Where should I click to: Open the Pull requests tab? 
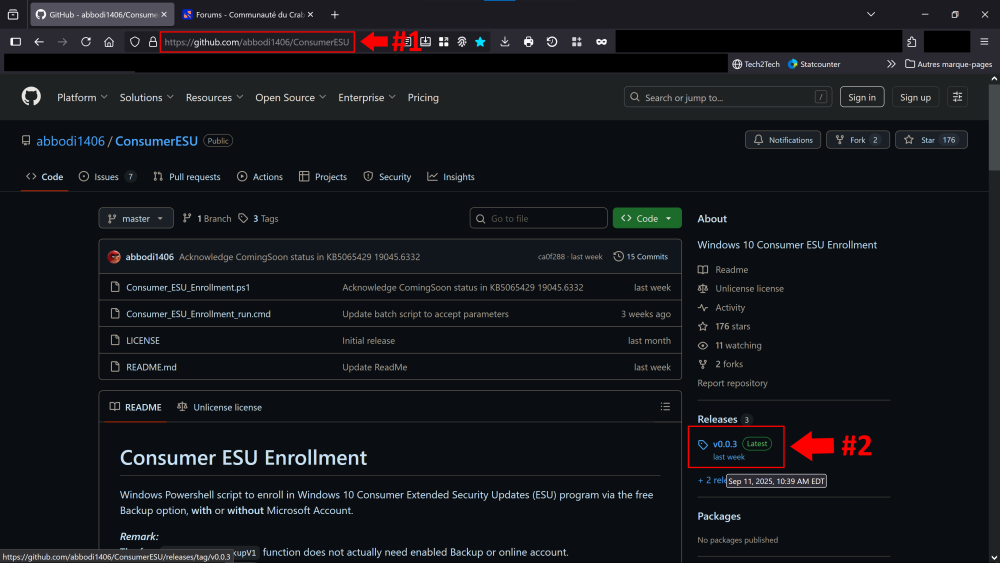point(187,177)
